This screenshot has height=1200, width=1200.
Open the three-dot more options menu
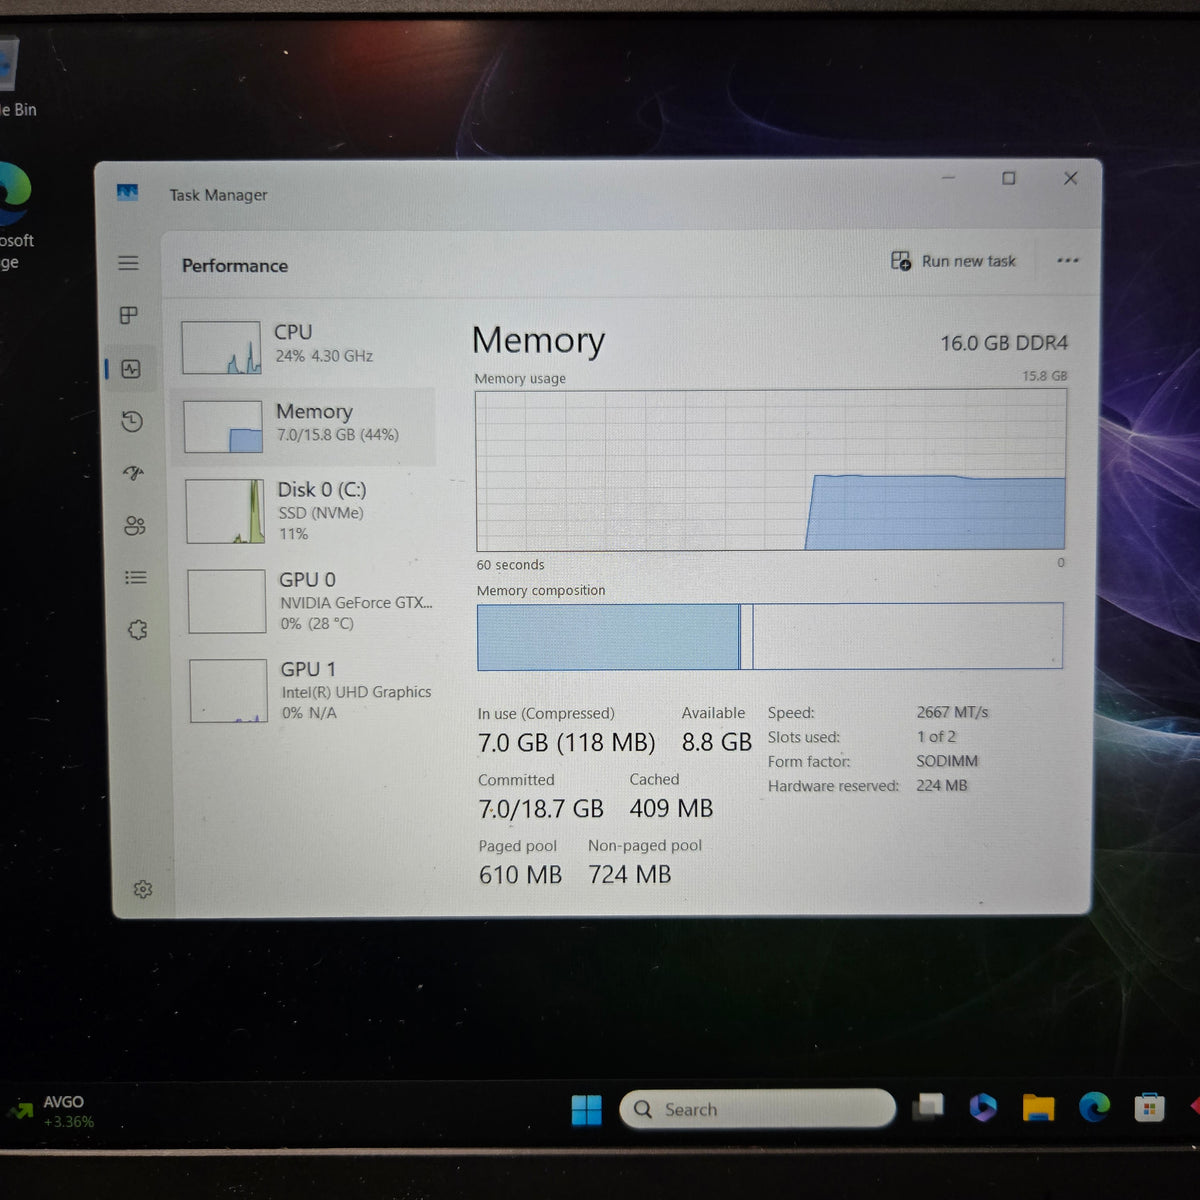pyautogui.click(x=1068, y=260)
